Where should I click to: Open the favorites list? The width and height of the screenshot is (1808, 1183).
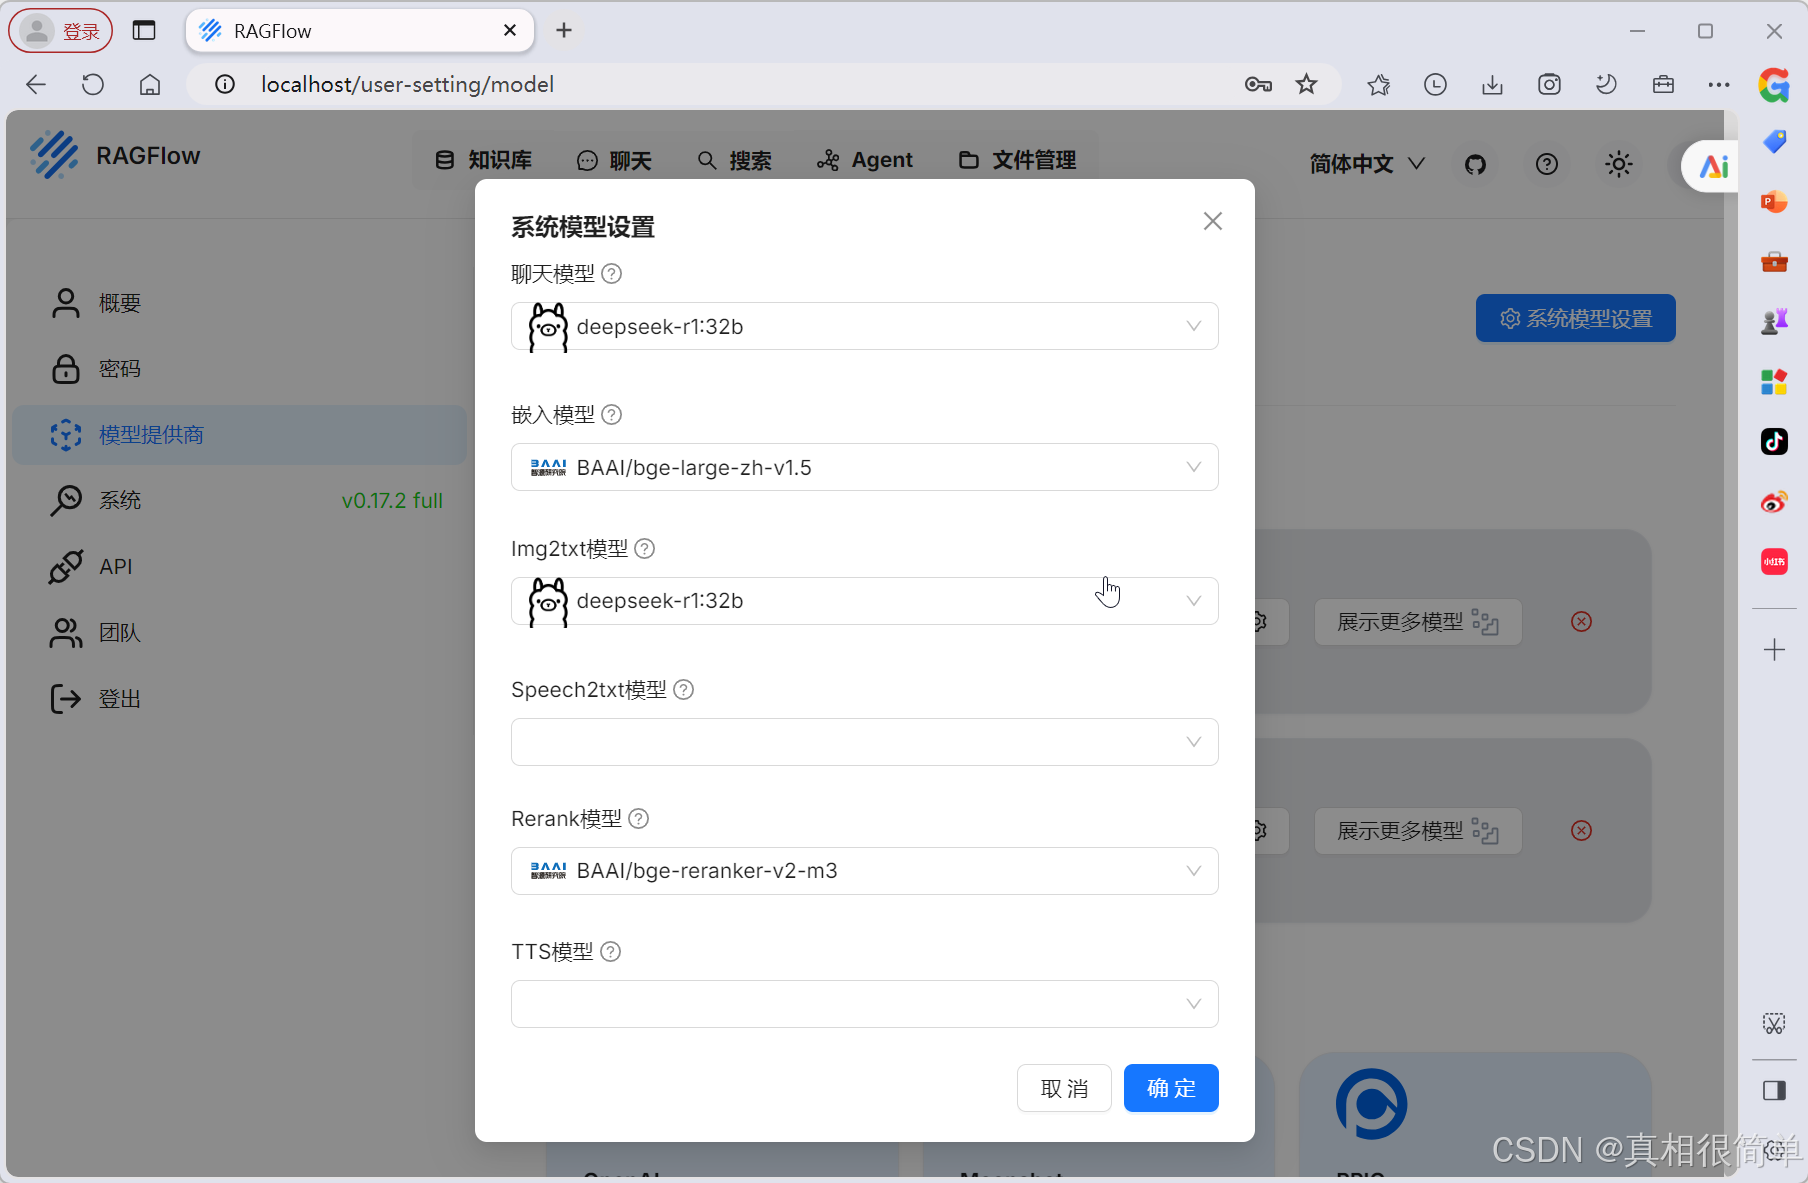1379,85
